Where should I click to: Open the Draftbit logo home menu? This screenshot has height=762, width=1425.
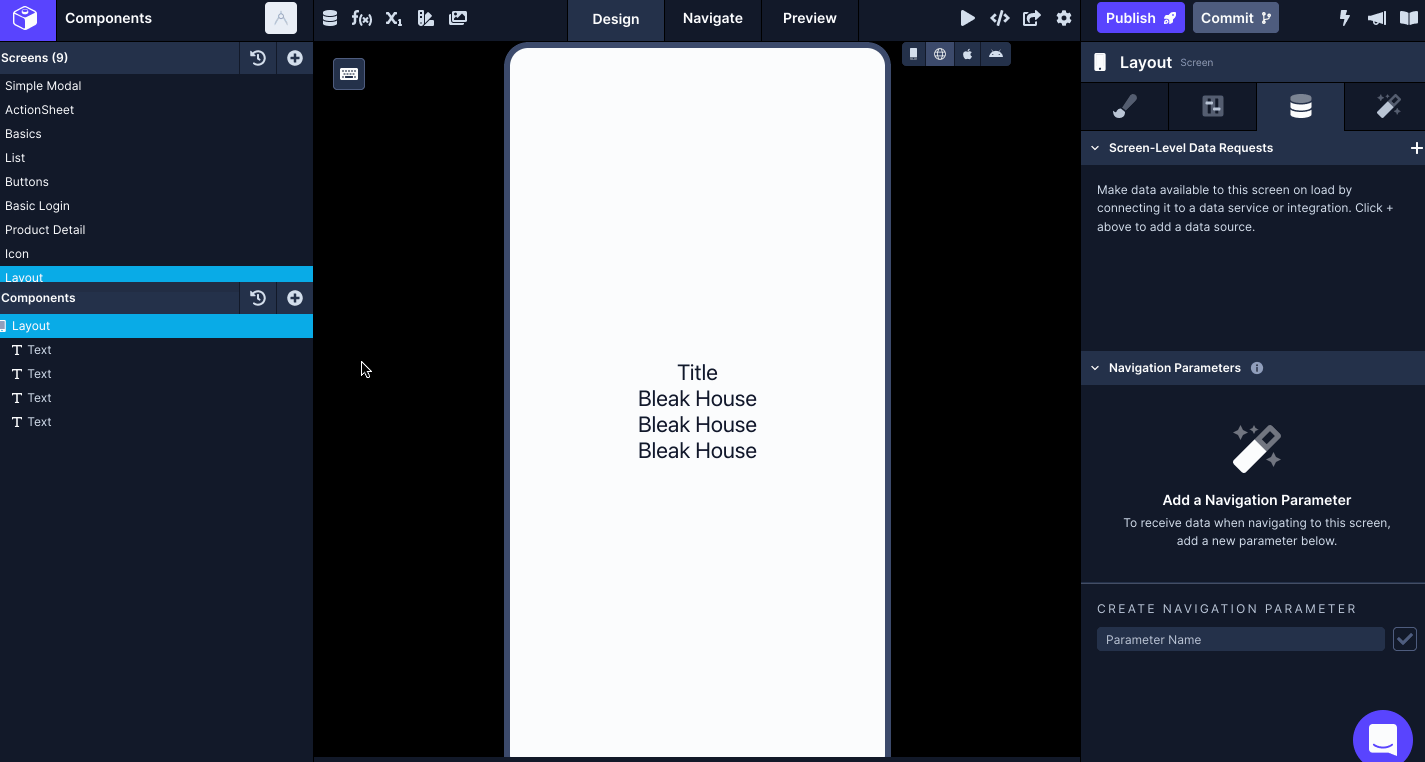[x=26, y=18]
